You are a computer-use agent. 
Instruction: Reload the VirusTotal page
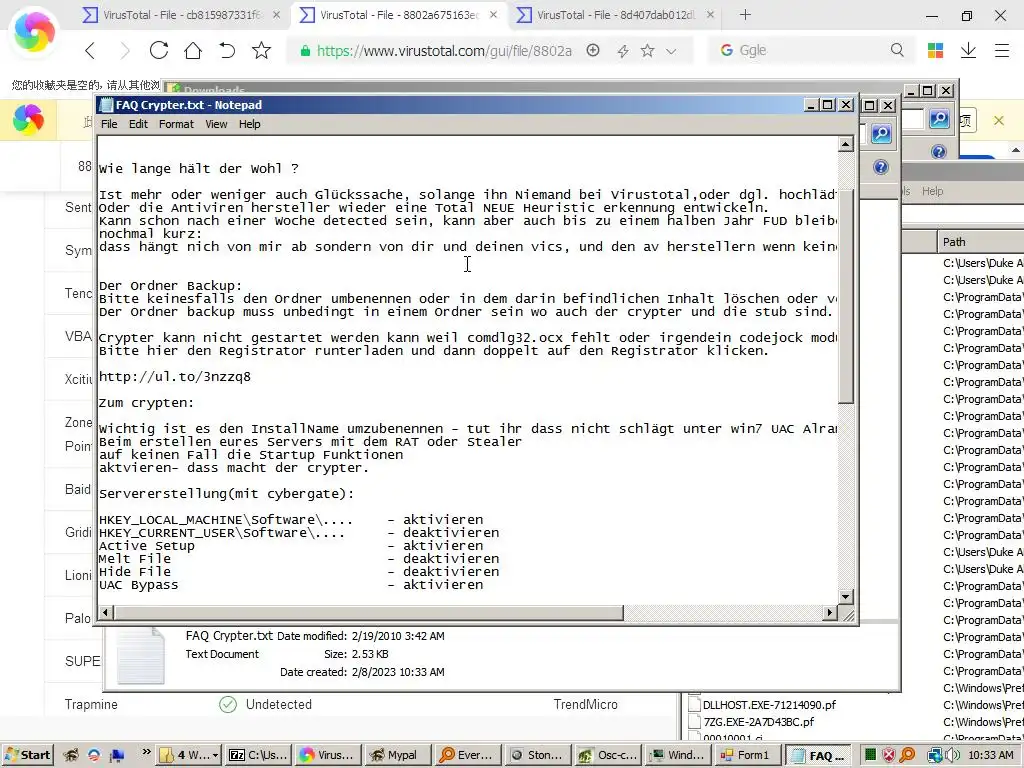tap(159, 50)
